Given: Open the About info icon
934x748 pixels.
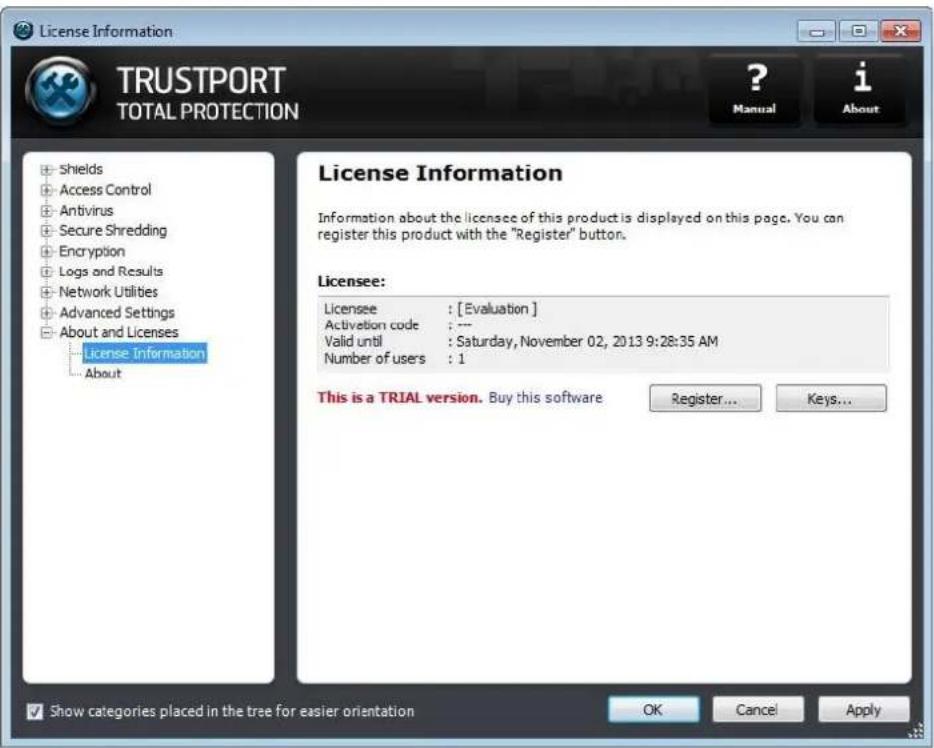Looking at the screenshot, I should [860, 89].
